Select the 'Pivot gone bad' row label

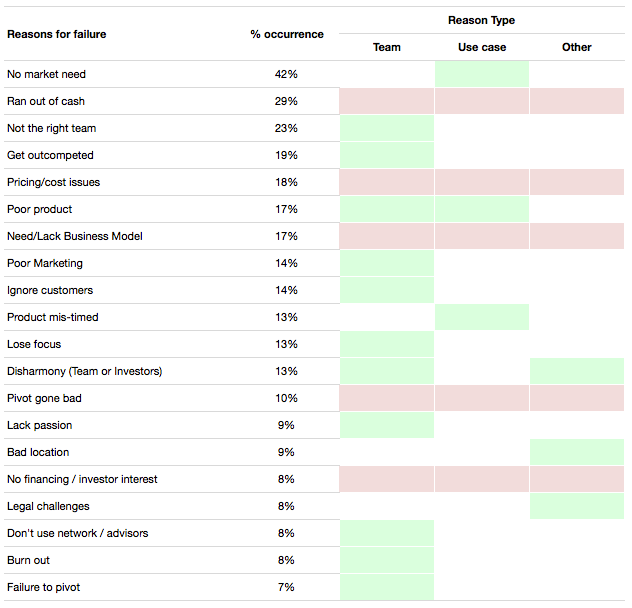point(44,398)
